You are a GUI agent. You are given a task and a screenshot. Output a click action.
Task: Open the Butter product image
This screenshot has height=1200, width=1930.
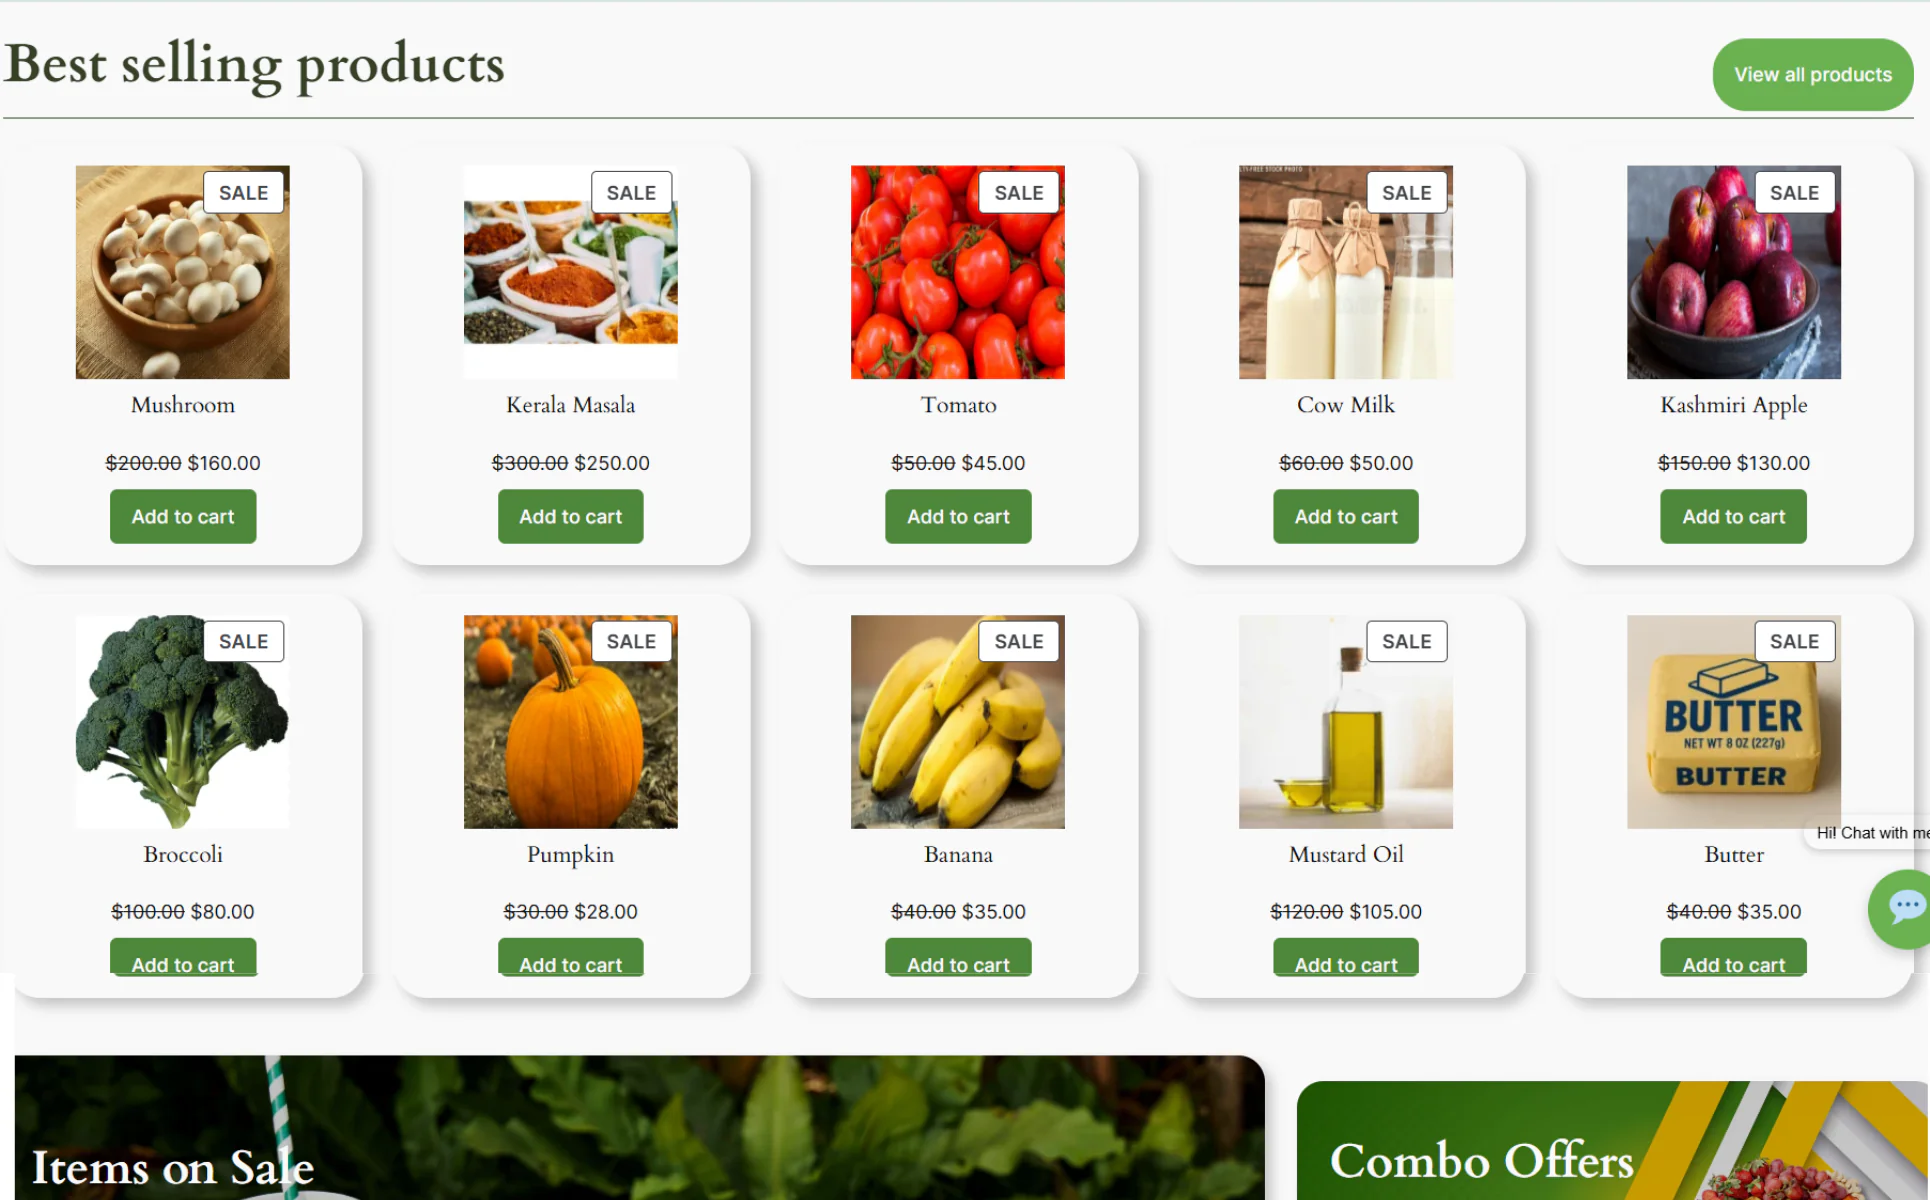point(1733,722)
